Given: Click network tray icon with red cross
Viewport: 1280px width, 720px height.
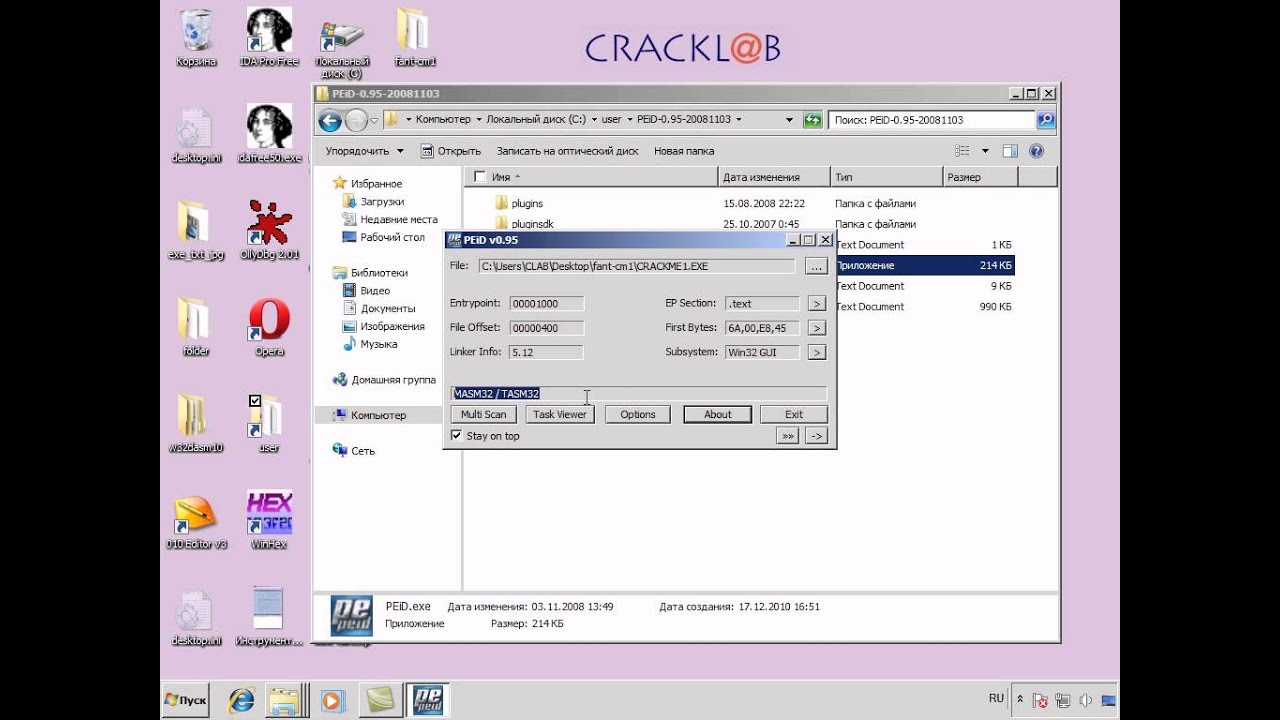Looking at the screenshot, I should tap(1040, 700).
